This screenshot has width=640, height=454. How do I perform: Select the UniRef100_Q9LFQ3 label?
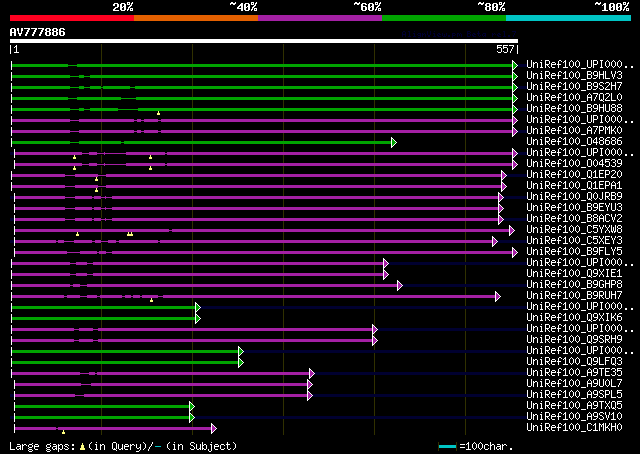click(x=574, y=361)
